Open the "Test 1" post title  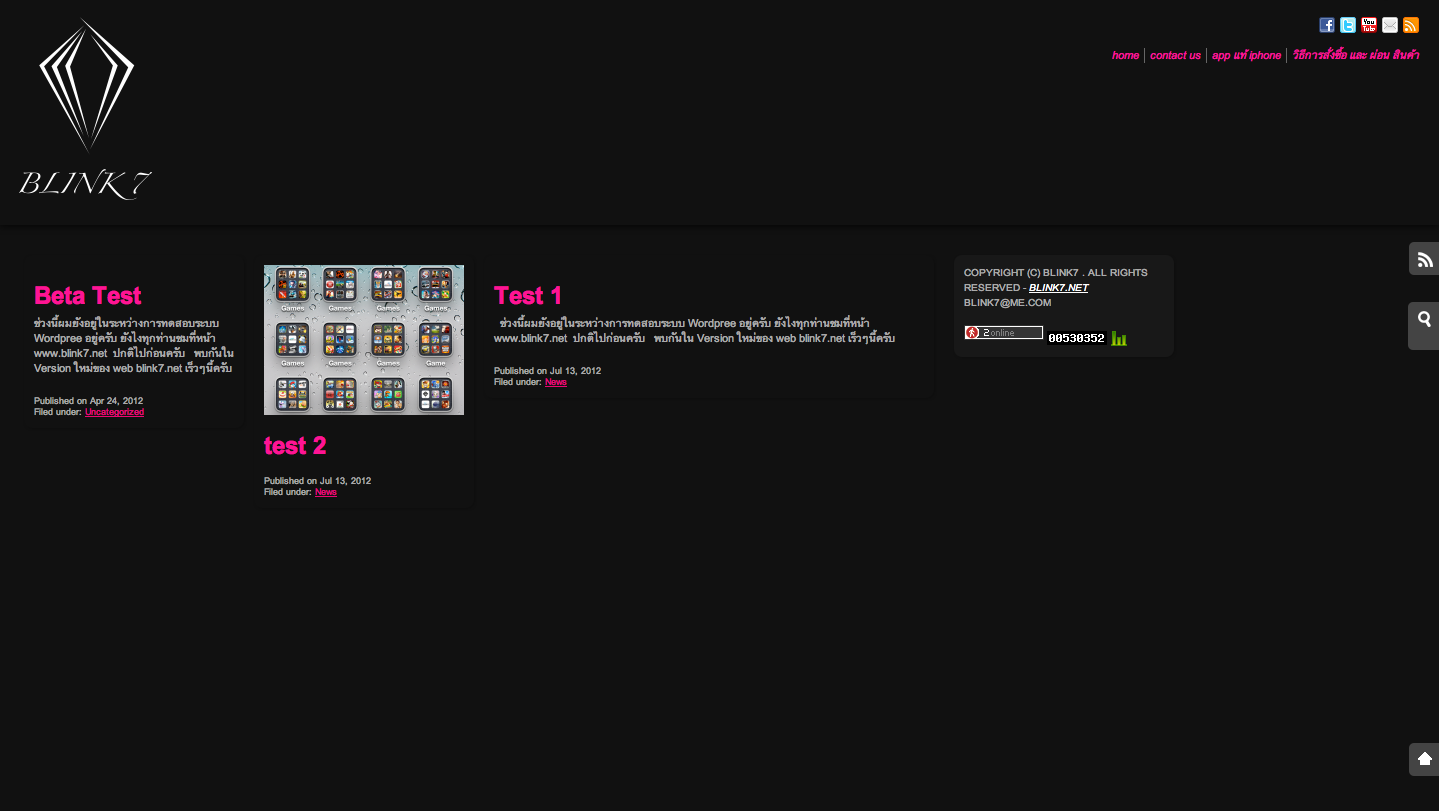click(x=528, y=295)
